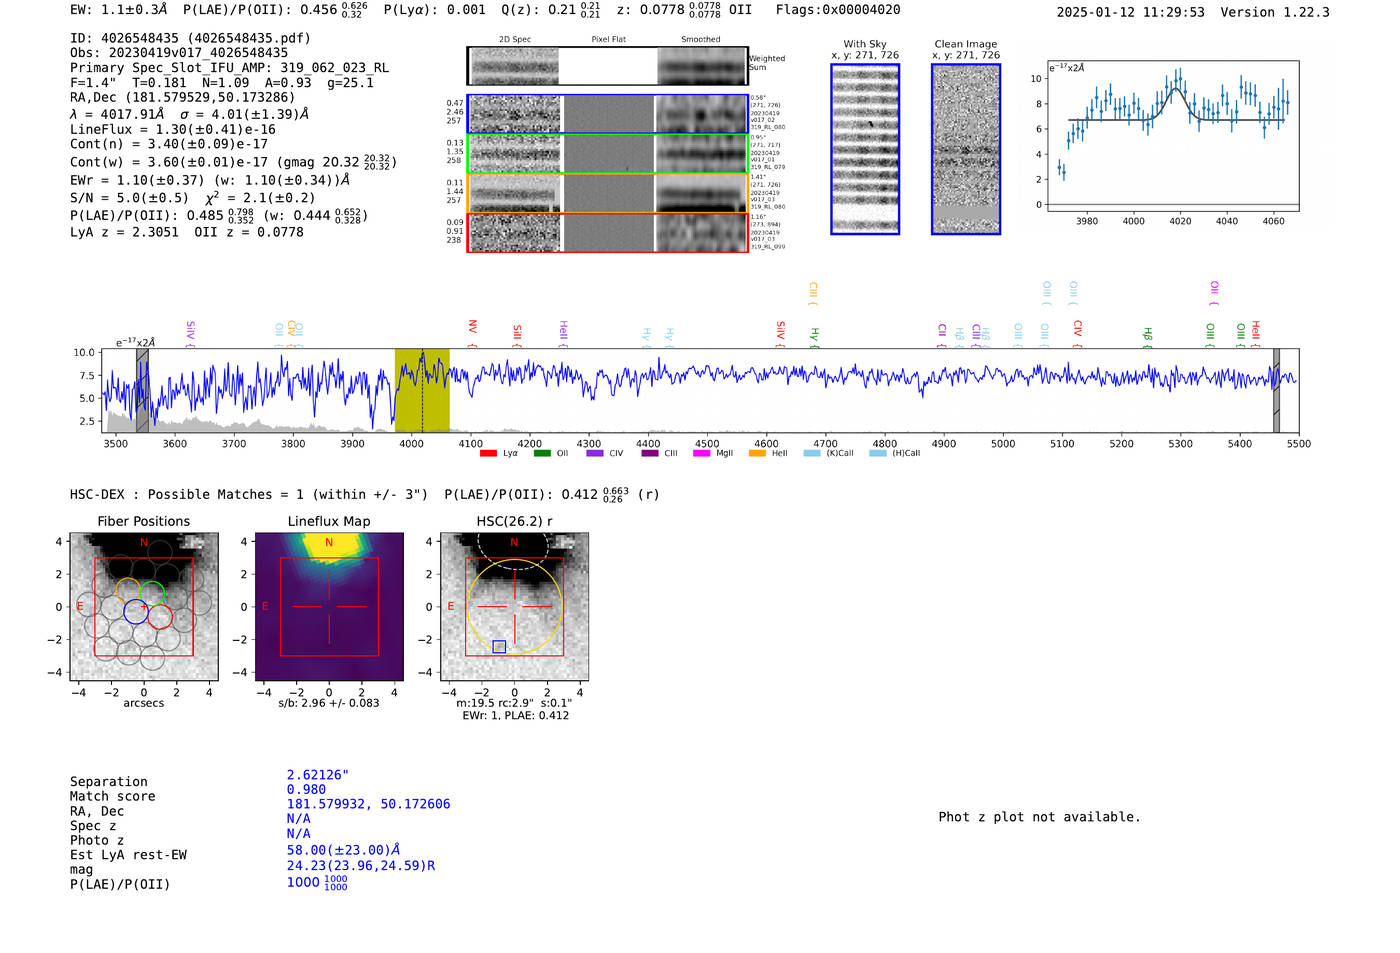Click the green OII legend swatch

coord(542,453)
